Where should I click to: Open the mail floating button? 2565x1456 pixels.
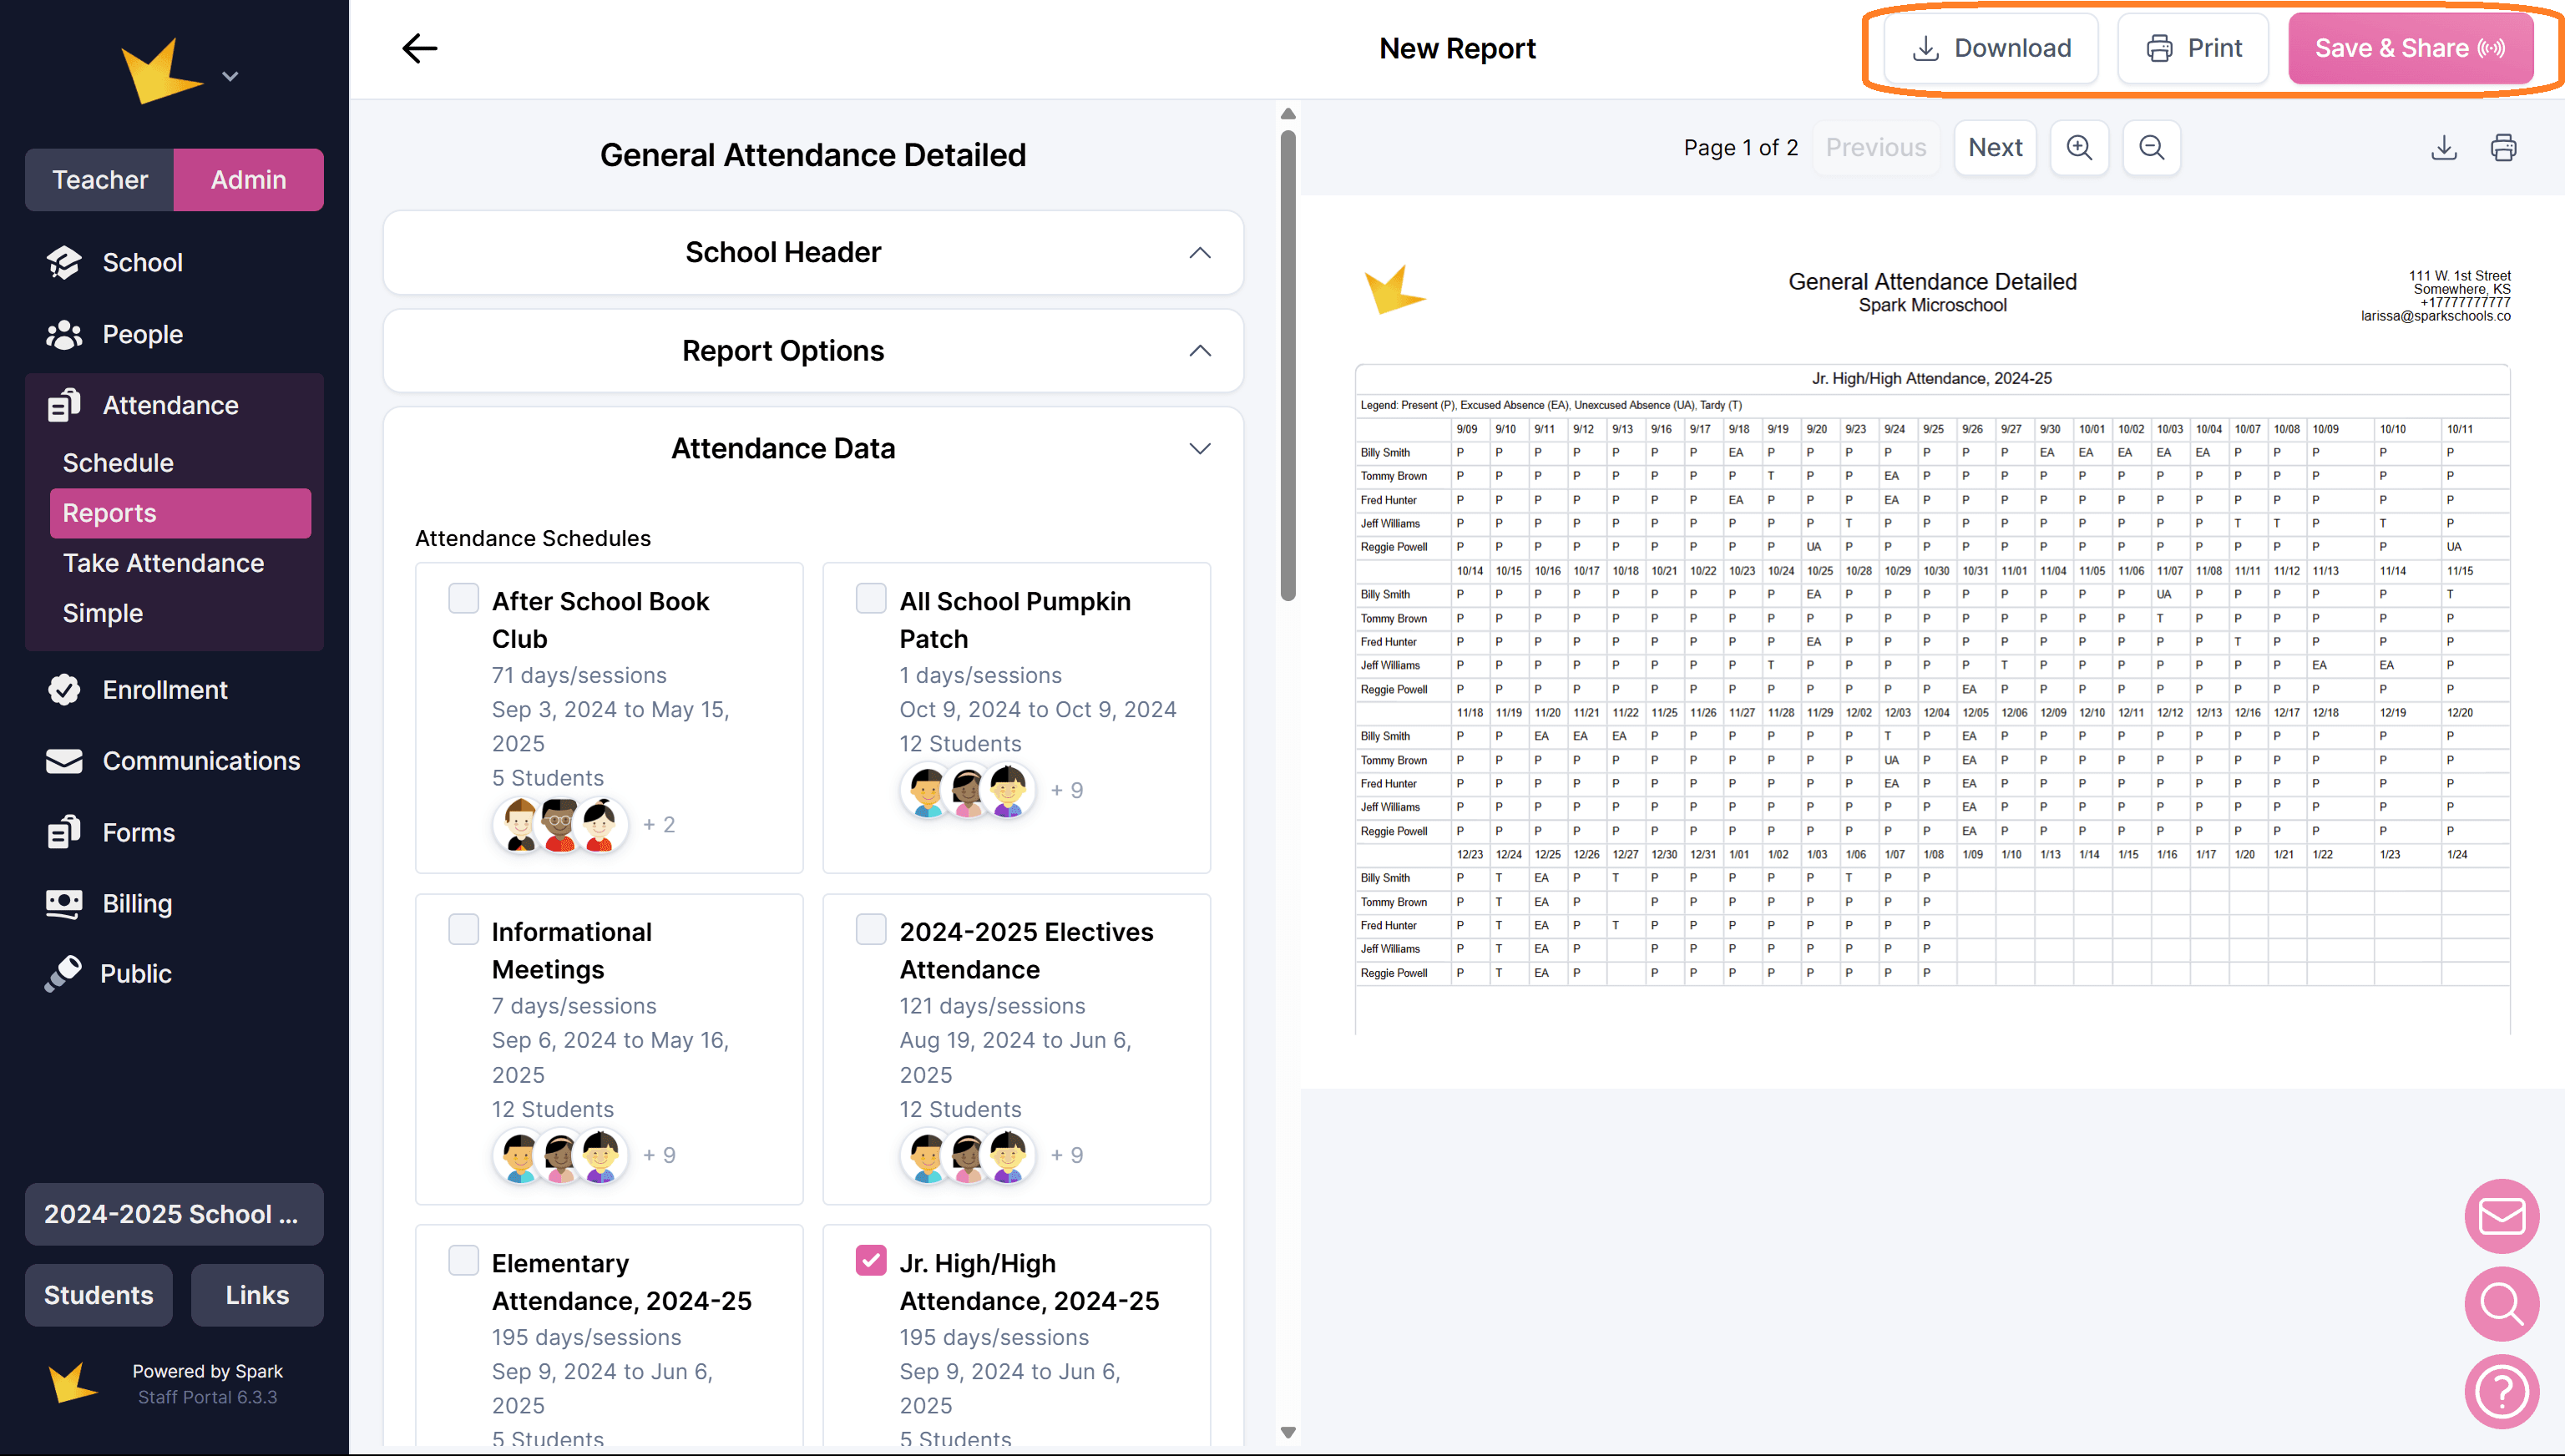pos(2501,1216)
